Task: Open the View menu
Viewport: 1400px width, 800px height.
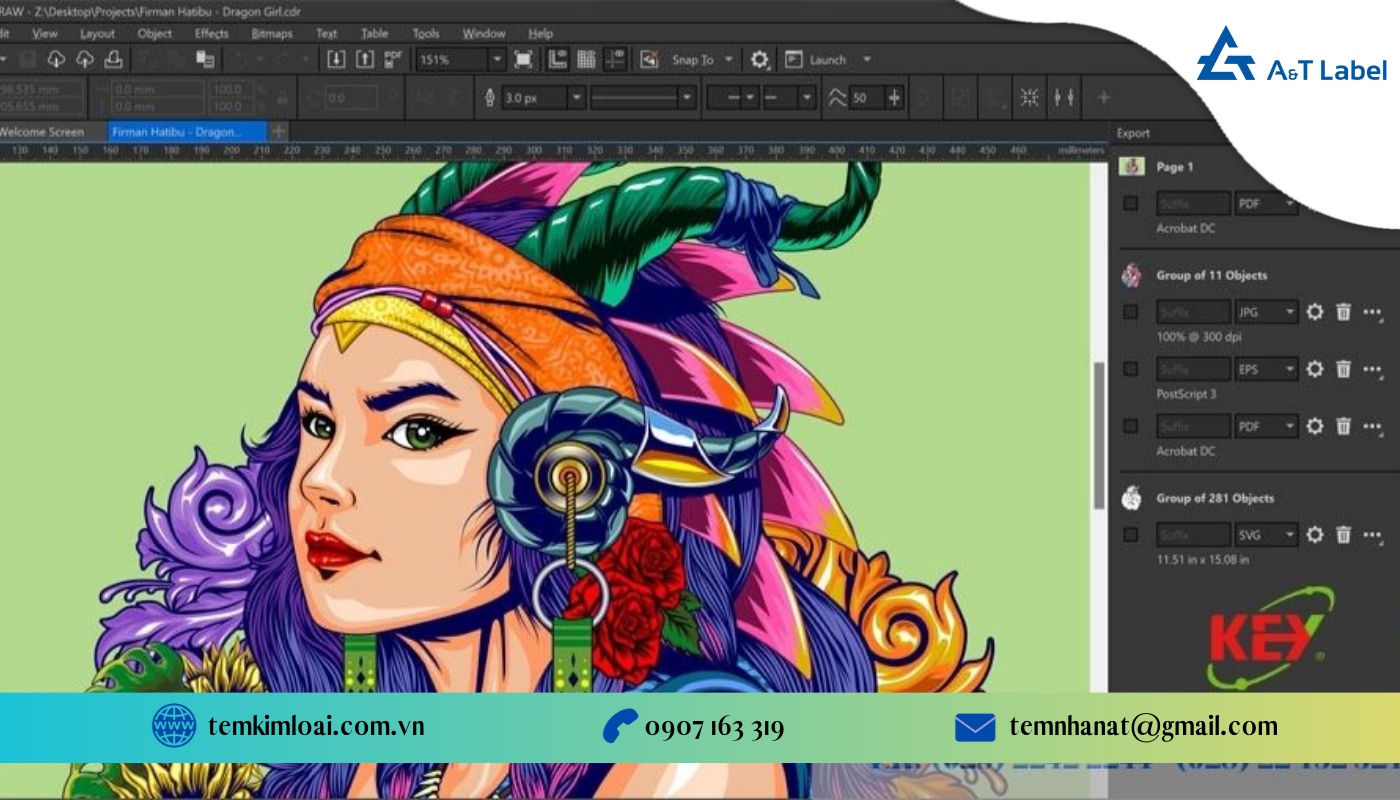Action: point(44,33)
